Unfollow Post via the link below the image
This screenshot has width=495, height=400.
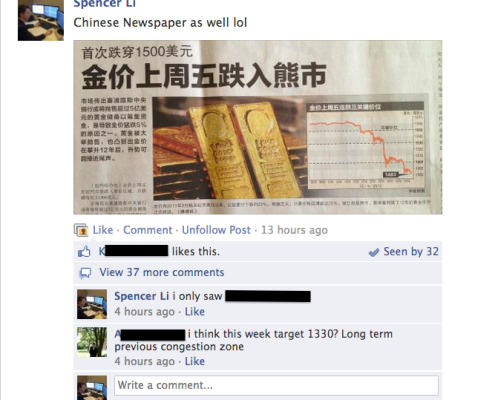tap(216, 230)
